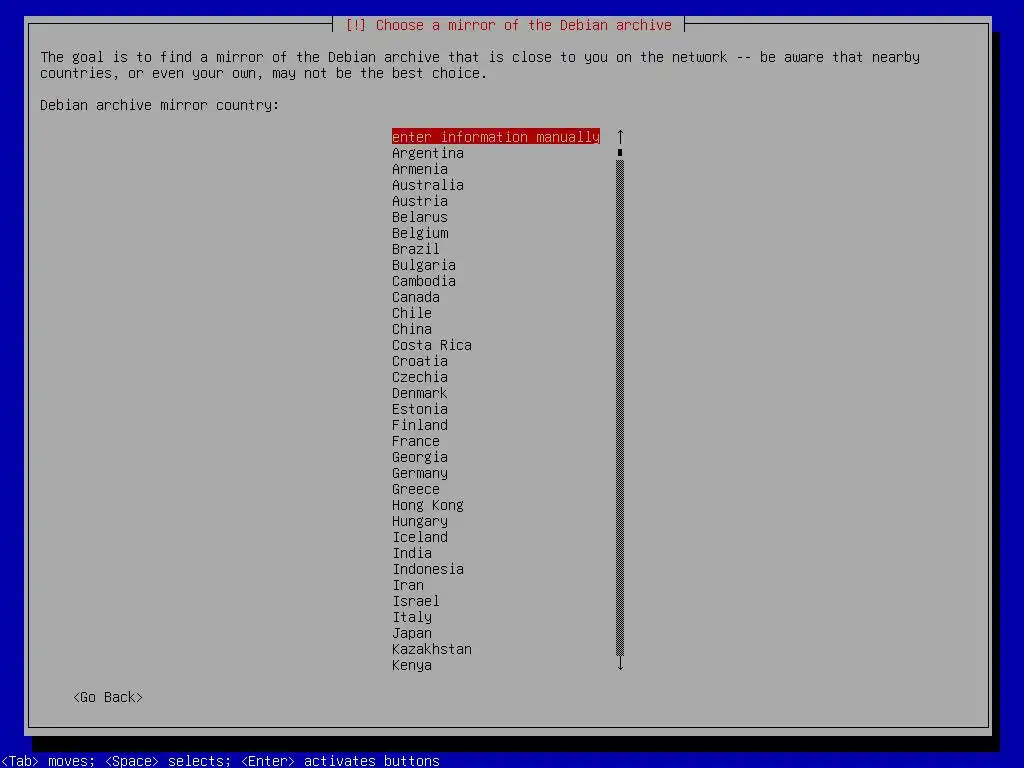Choose Georgia mirror country
This screenshot has width=1024, height=768.
coord(420,456)
